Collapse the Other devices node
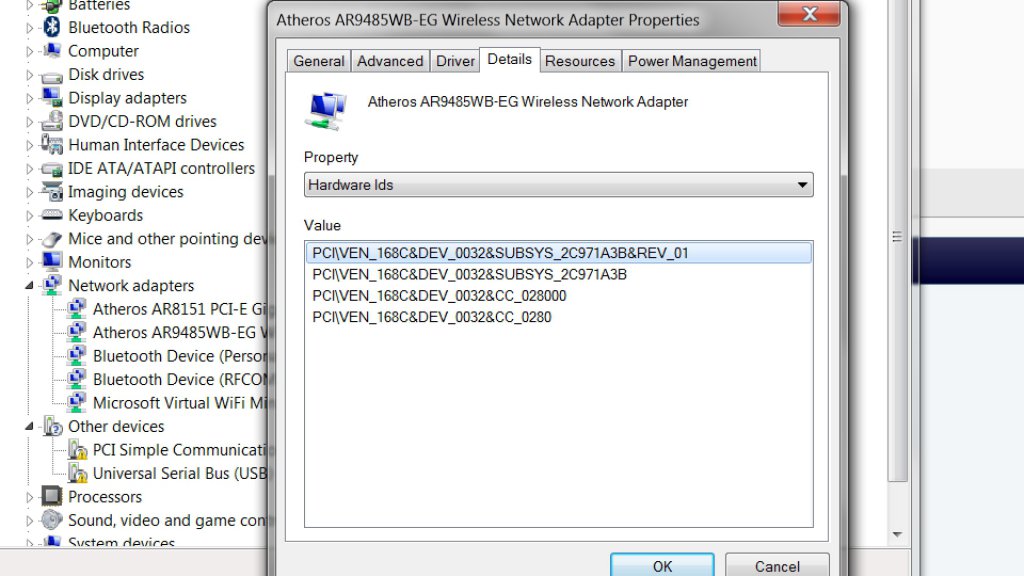This screenshot has height=576, width=1024. point(29,426)
